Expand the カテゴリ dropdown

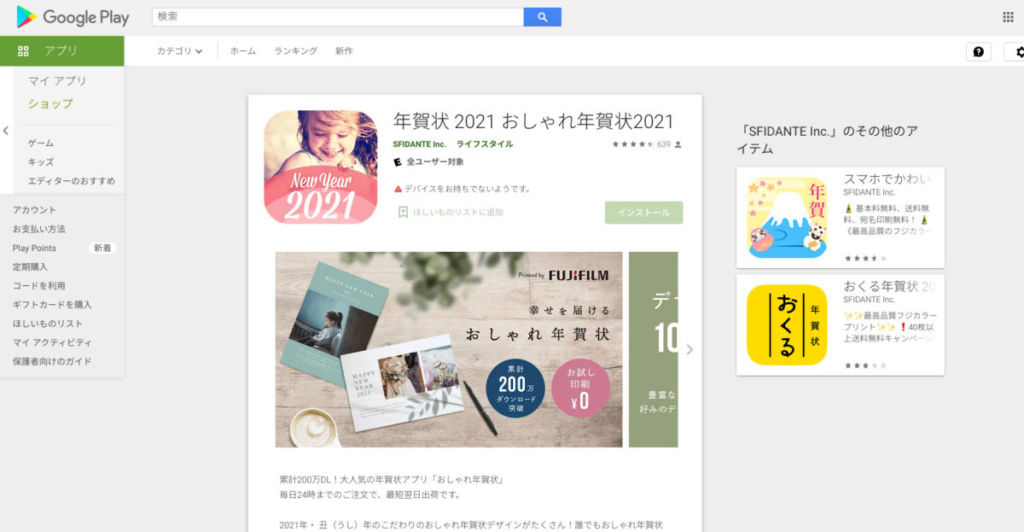click(x=180, y=51)
